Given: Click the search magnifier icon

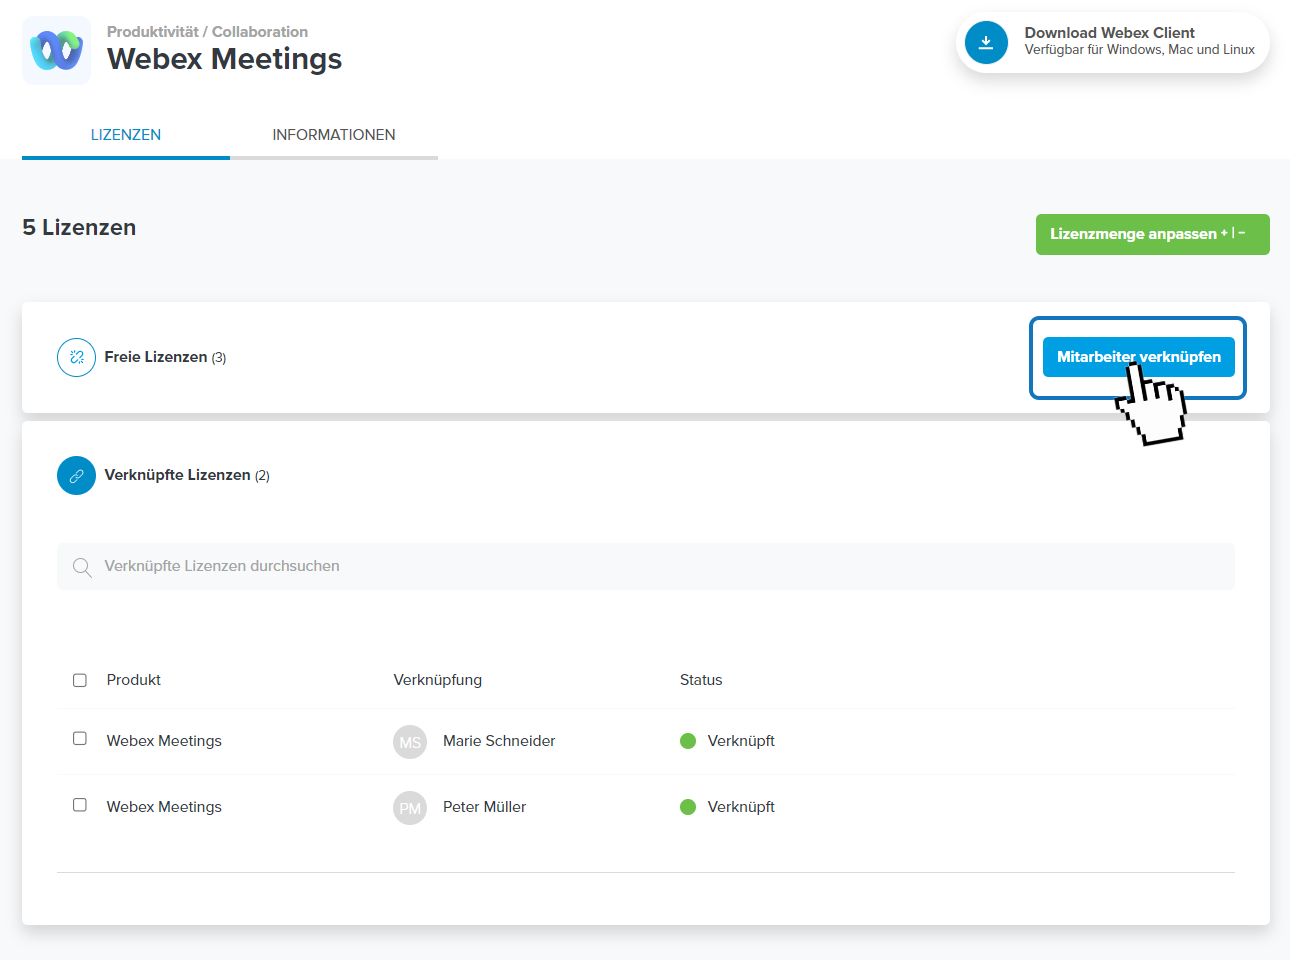Looking at the screenshot, I should click(x=82, y=567).
